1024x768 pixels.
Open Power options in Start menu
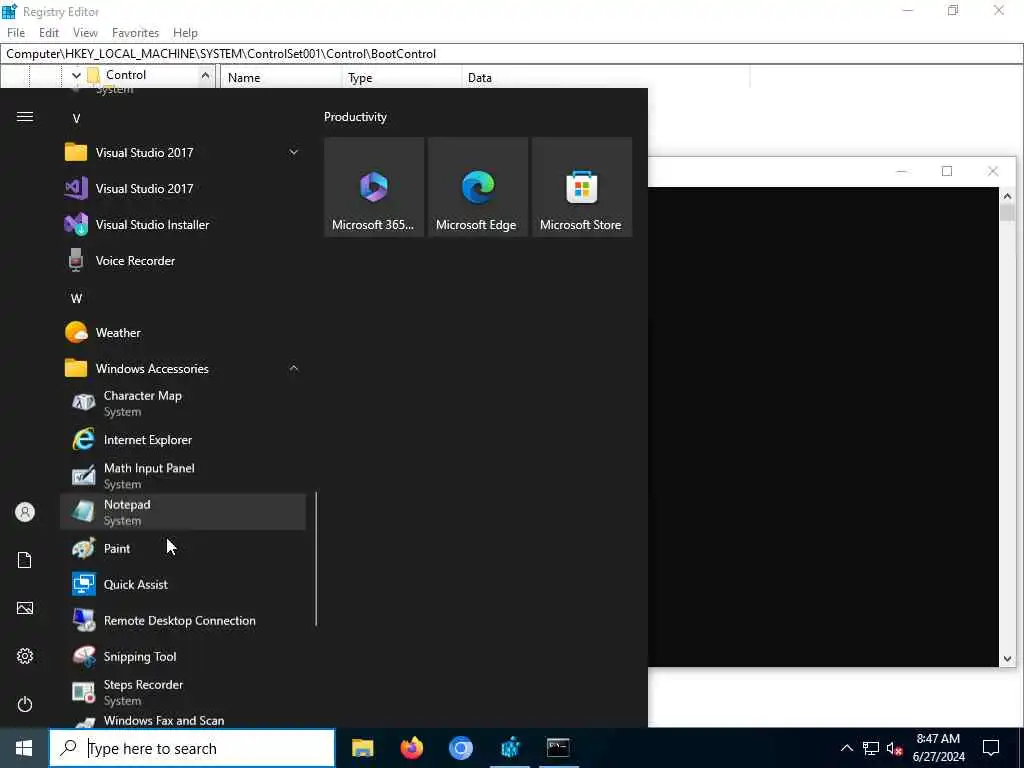click(25, 704)
